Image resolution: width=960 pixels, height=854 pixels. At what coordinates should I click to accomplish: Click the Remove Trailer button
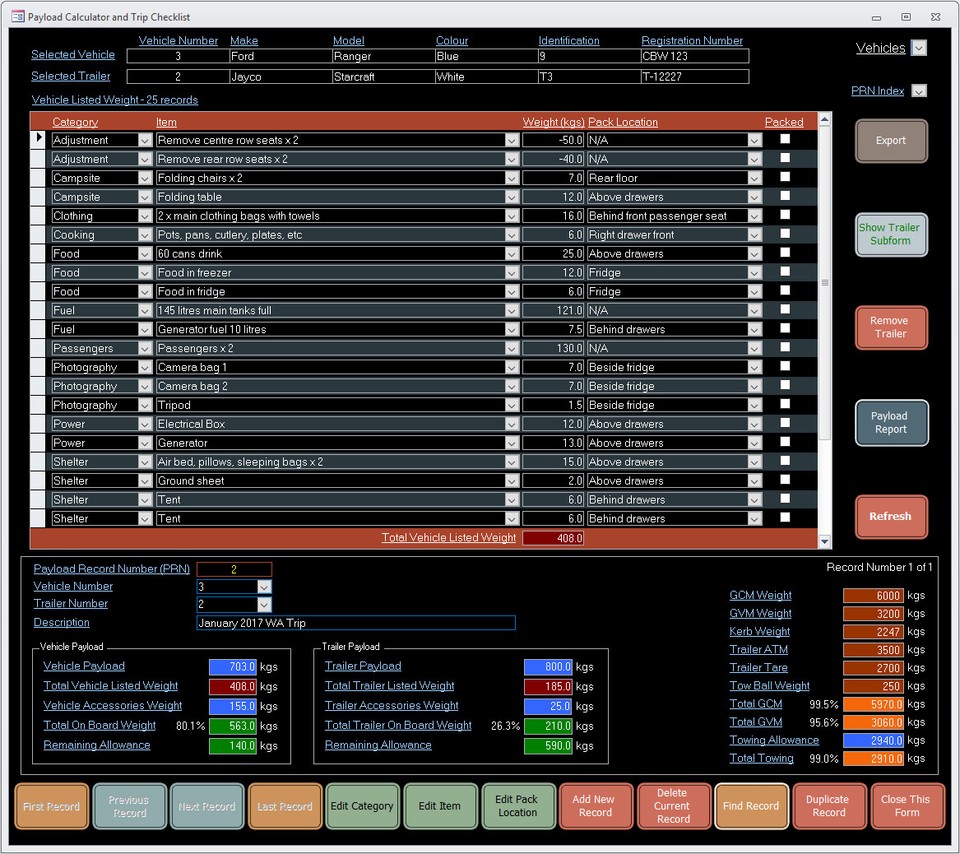pyautogui.click(x=890, y=328)
